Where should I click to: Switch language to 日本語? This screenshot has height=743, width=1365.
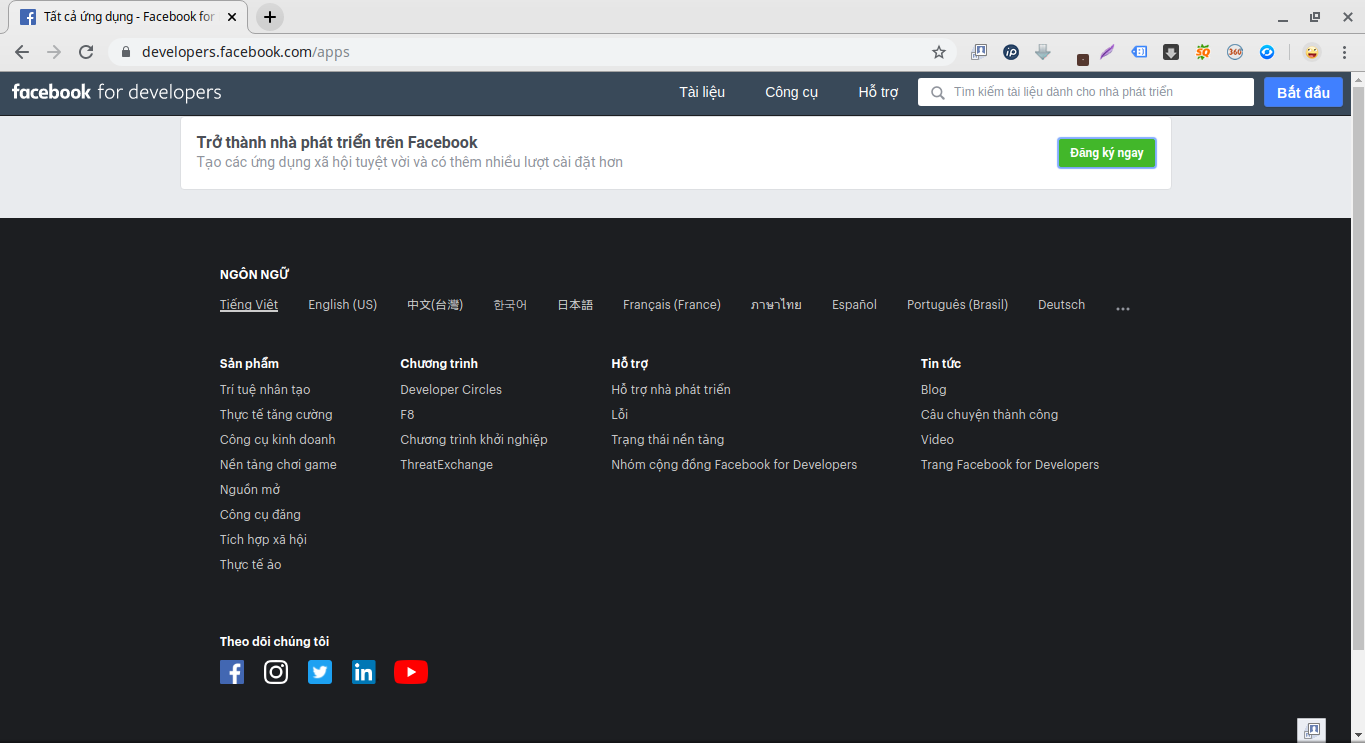pos(575,305)
